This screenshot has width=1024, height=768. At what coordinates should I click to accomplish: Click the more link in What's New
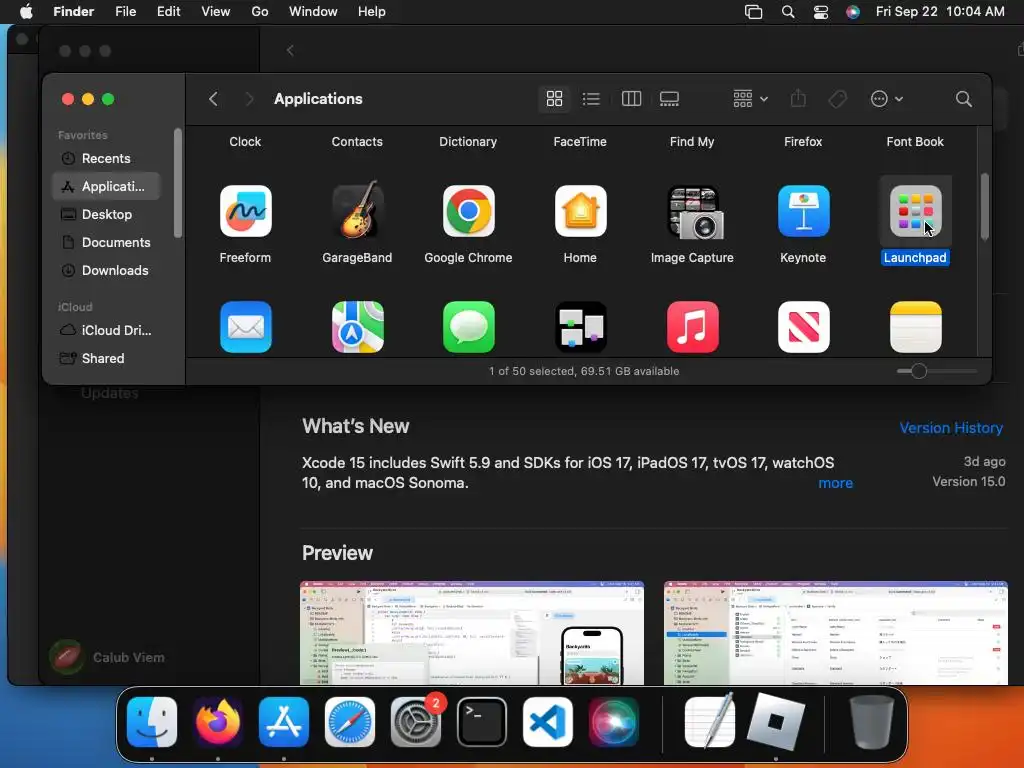coord(835,483)
